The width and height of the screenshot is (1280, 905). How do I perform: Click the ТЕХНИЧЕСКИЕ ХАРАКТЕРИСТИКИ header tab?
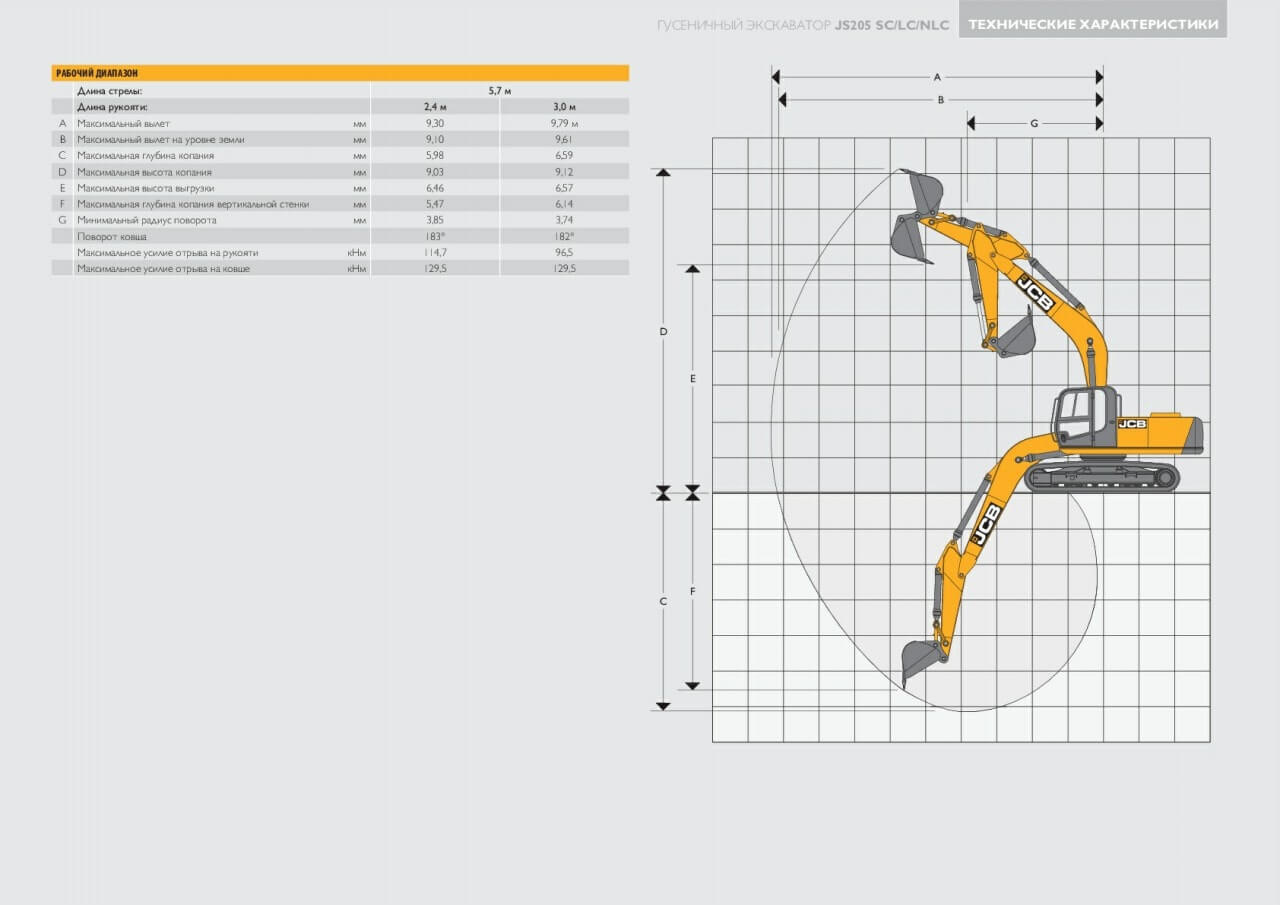point(1092,24)
